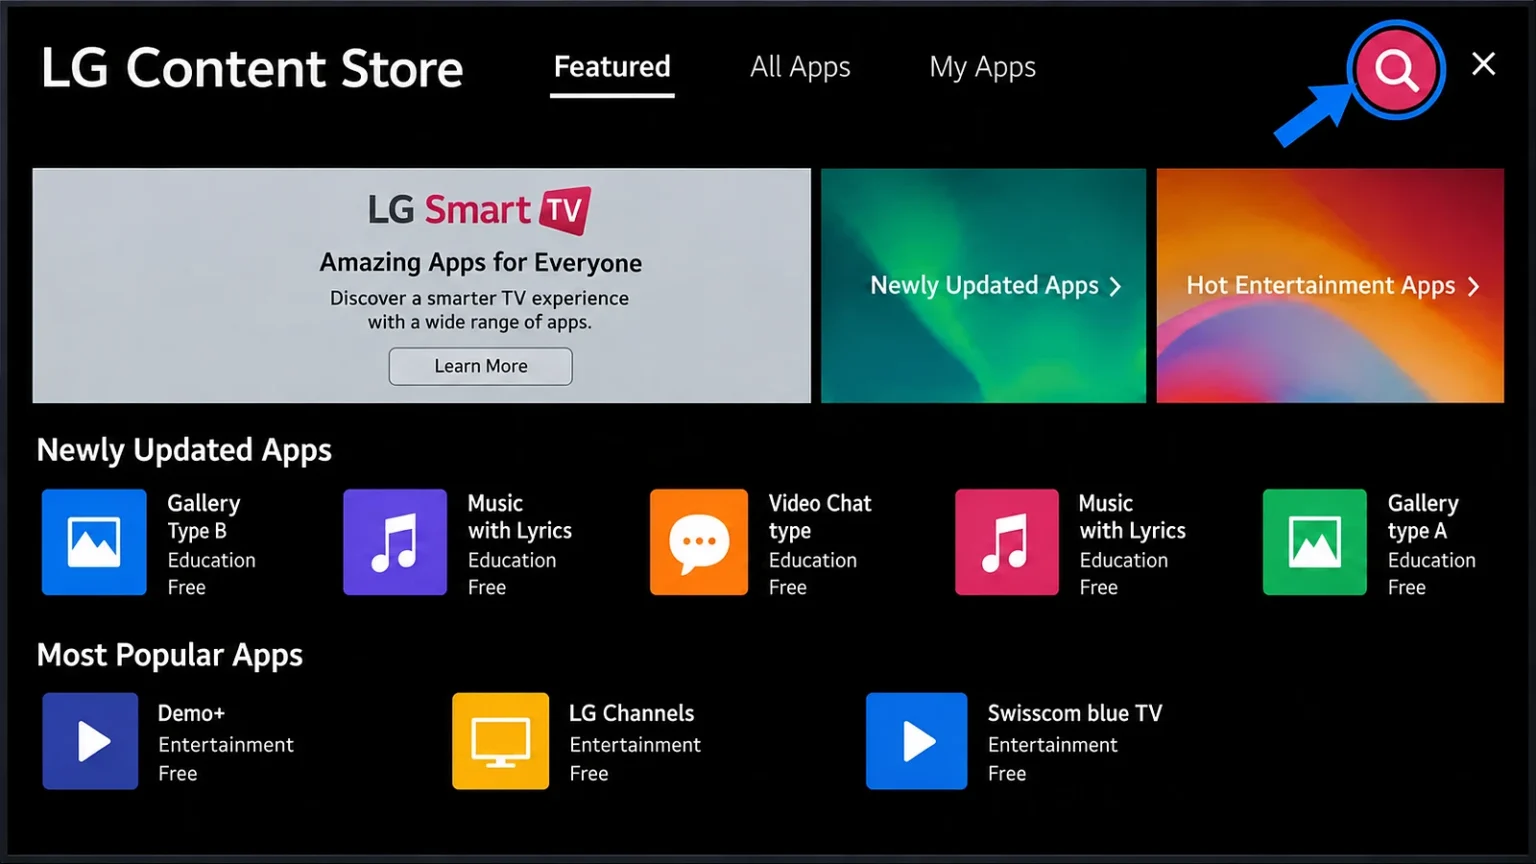
Task: Click the chevron next to Hot Entertainment Apps
Action: tap(1473, 287)
